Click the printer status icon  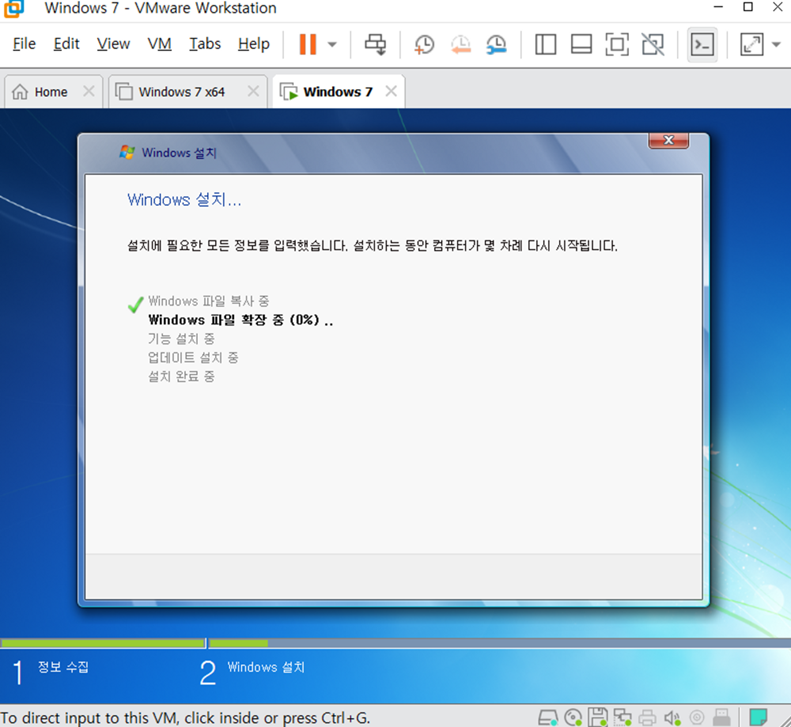[x=647, y=717]
